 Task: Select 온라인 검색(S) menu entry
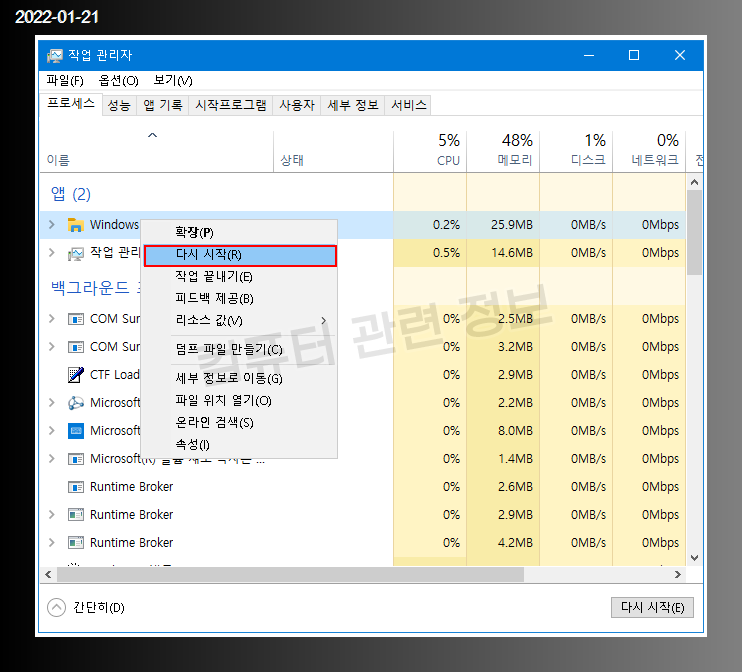pos(240,423)
